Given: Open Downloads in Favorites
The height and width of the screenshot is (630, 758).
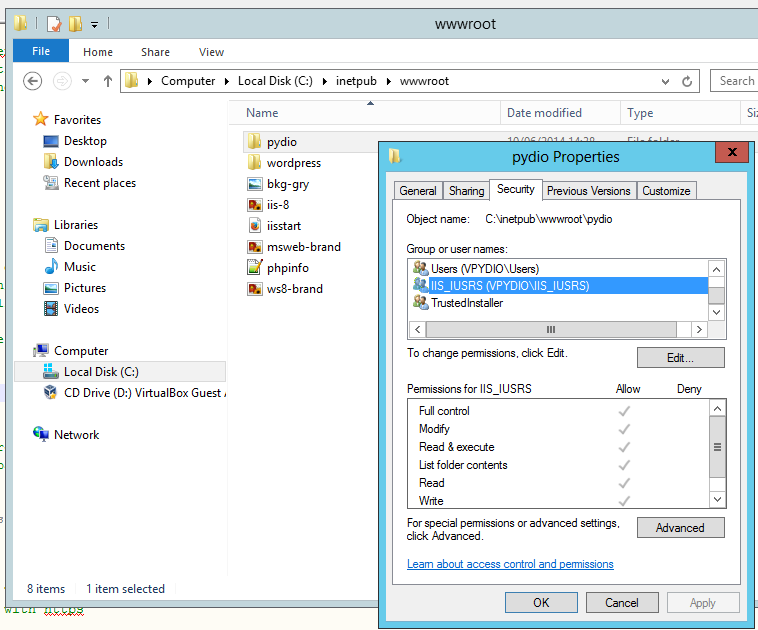Looking at the screenshot, I should [93, 162].
